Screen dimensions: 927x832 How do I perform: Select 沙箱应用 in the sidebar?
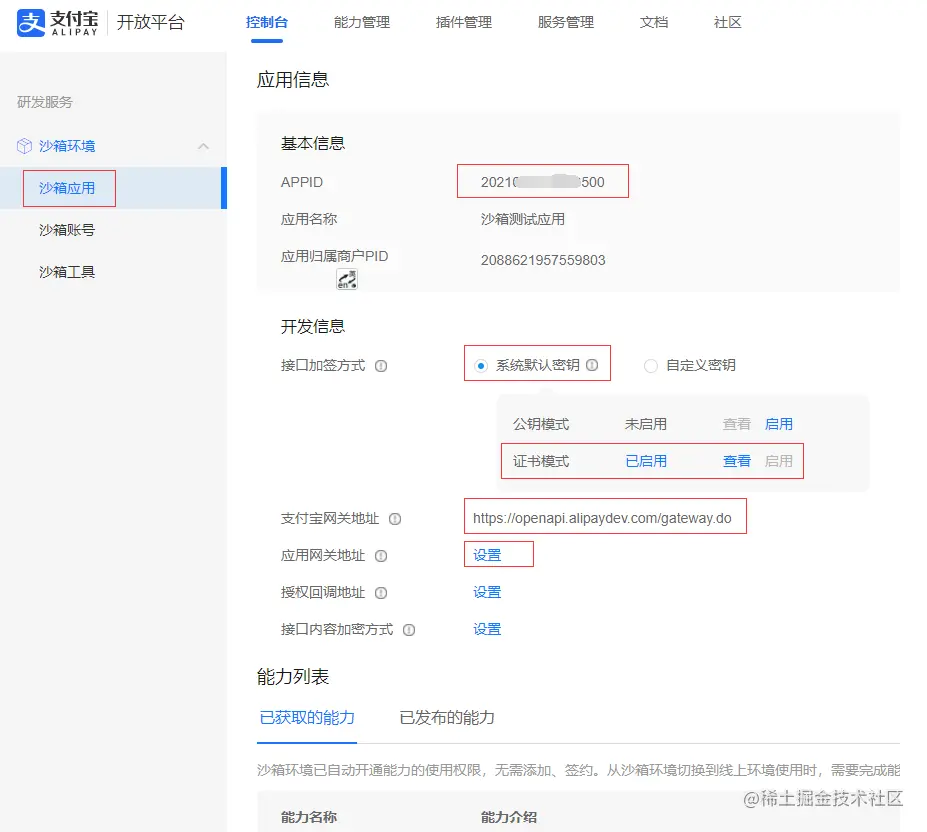[114, 188]
